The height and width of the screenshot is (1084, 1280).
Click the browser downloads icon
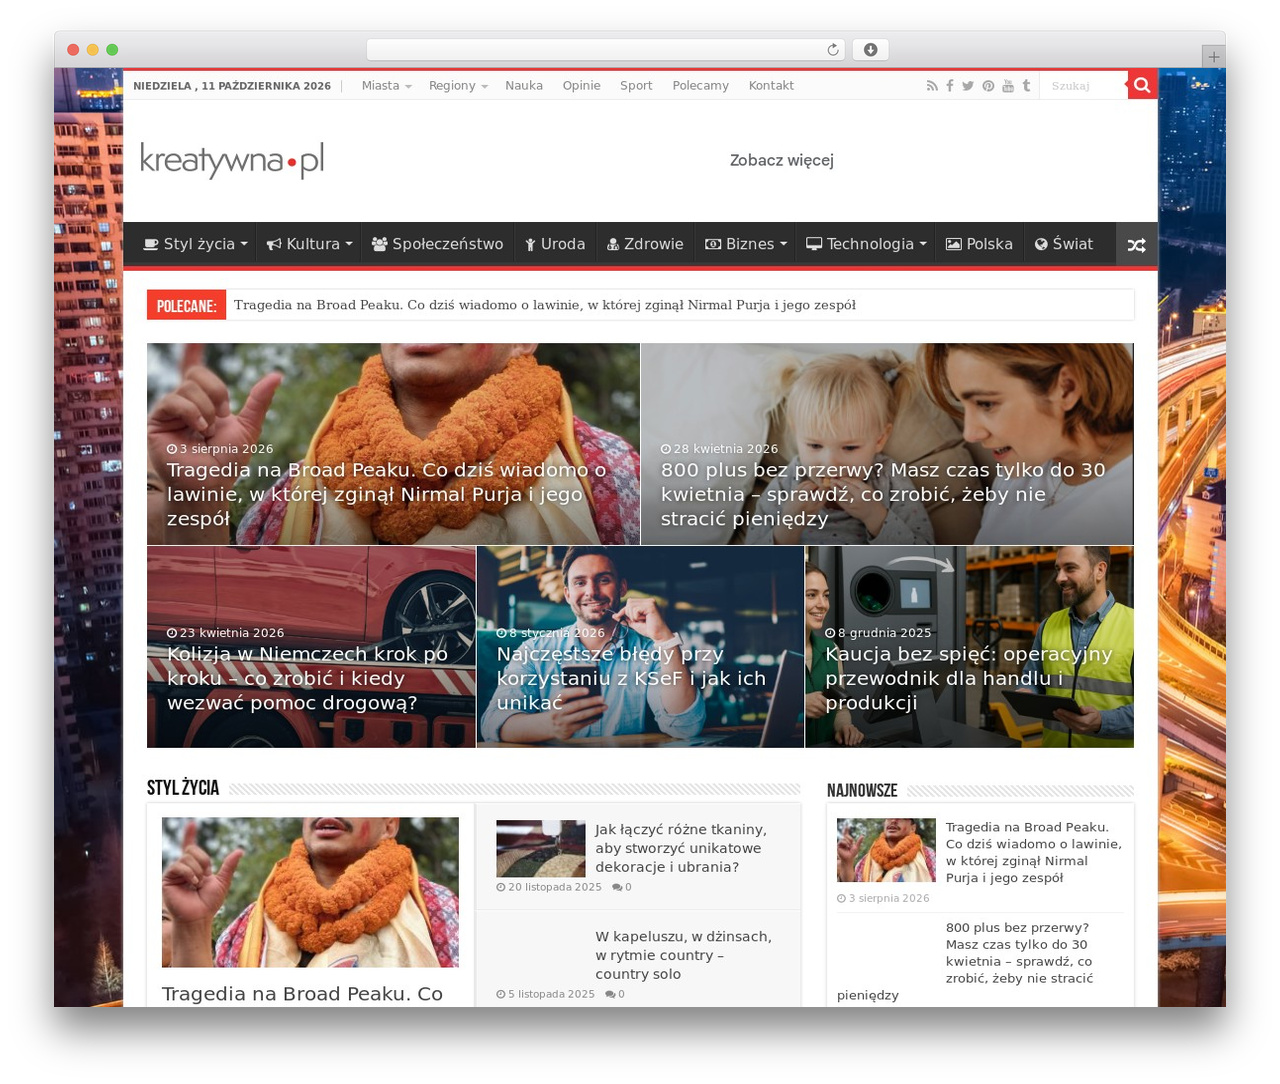[871, 50]
